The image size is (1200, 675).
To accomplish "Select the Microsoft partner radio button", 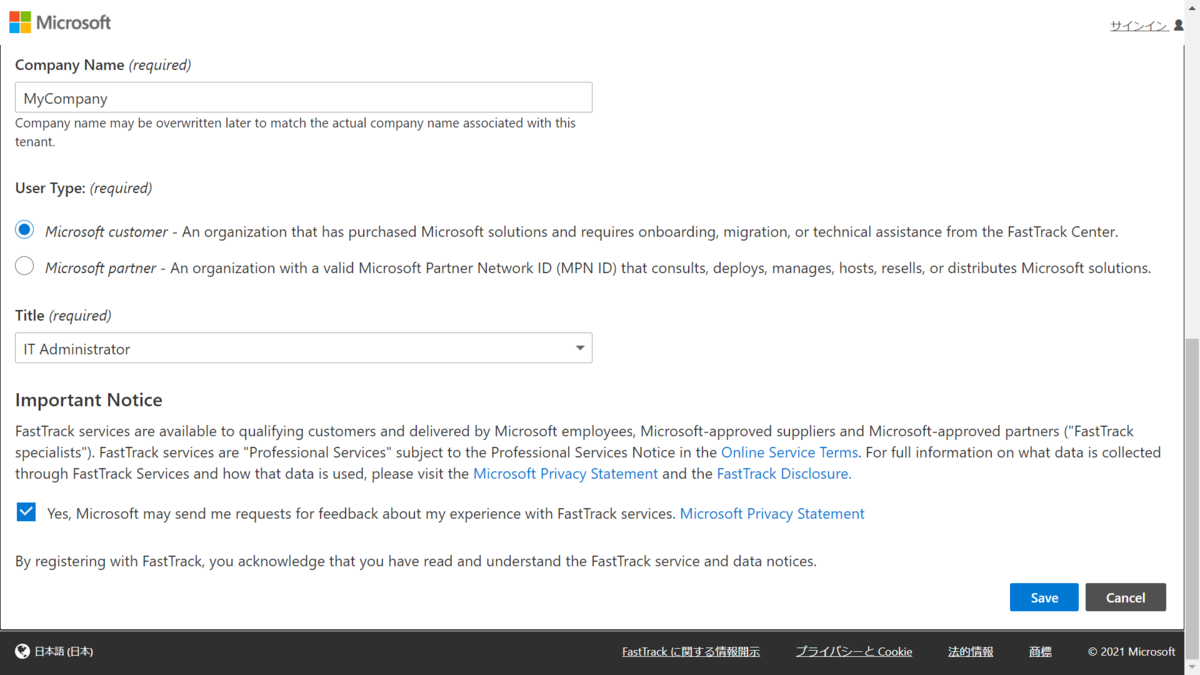I will 25,266.
